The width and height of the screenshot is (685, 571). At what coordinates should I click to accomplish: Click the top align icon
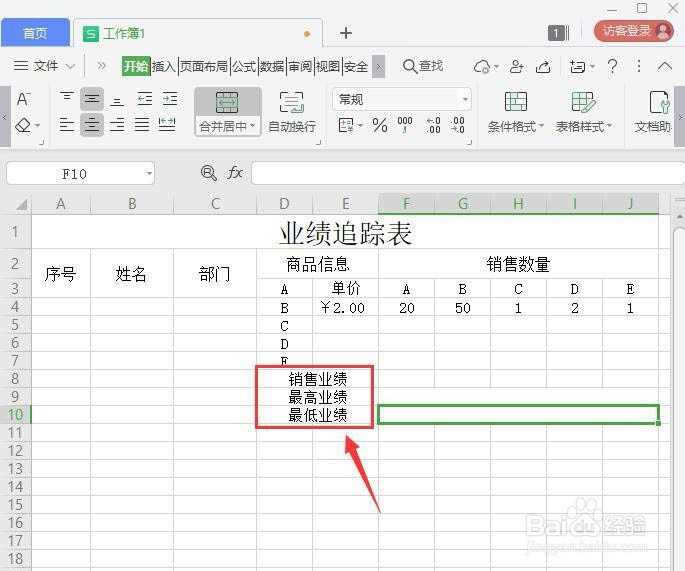66,99
